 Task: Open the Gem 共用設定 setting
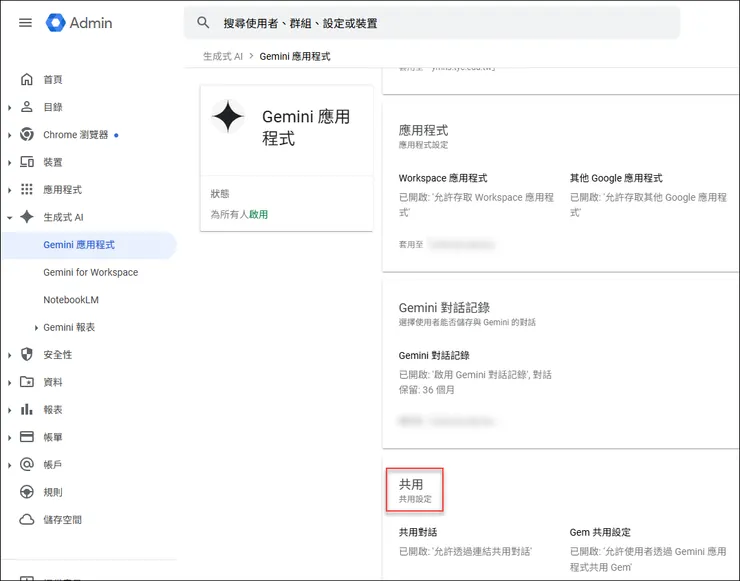pyautogui.click(x=600, y=532)
